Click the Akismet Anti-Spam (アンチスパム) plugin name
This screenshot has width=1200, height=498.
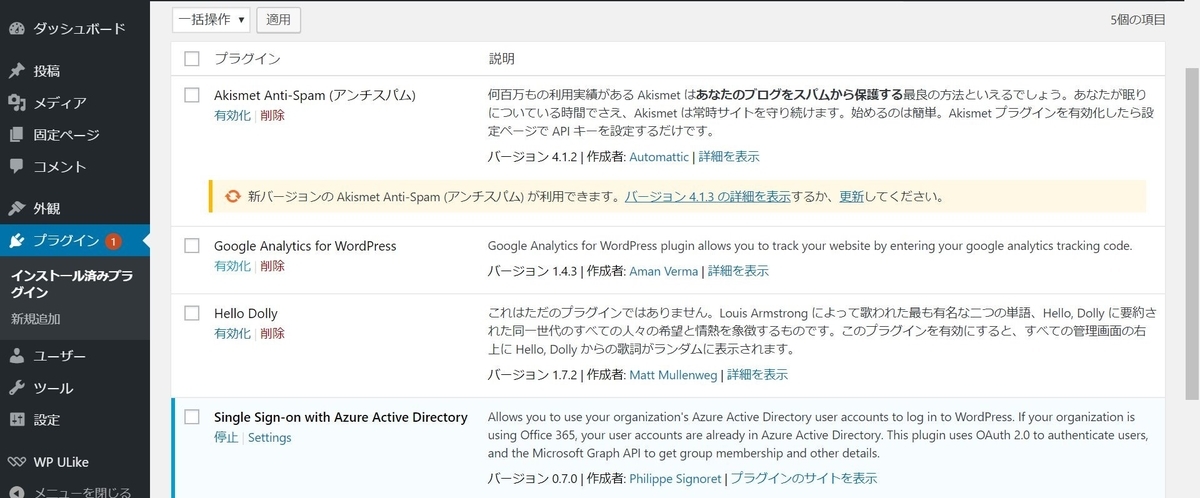click(x=315, y=95)
